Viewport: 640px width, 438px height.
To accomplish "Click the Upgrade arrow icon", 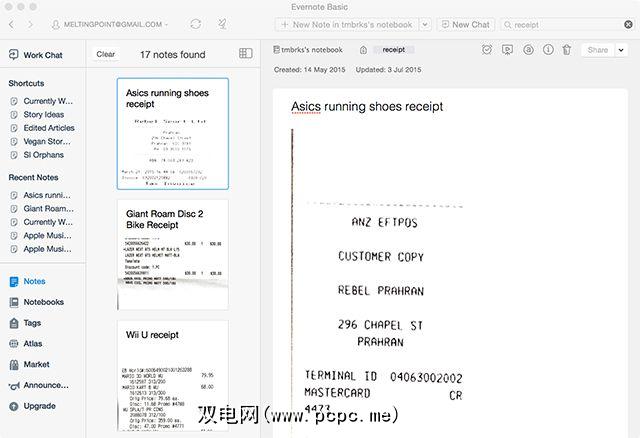I will coord(14,406).
